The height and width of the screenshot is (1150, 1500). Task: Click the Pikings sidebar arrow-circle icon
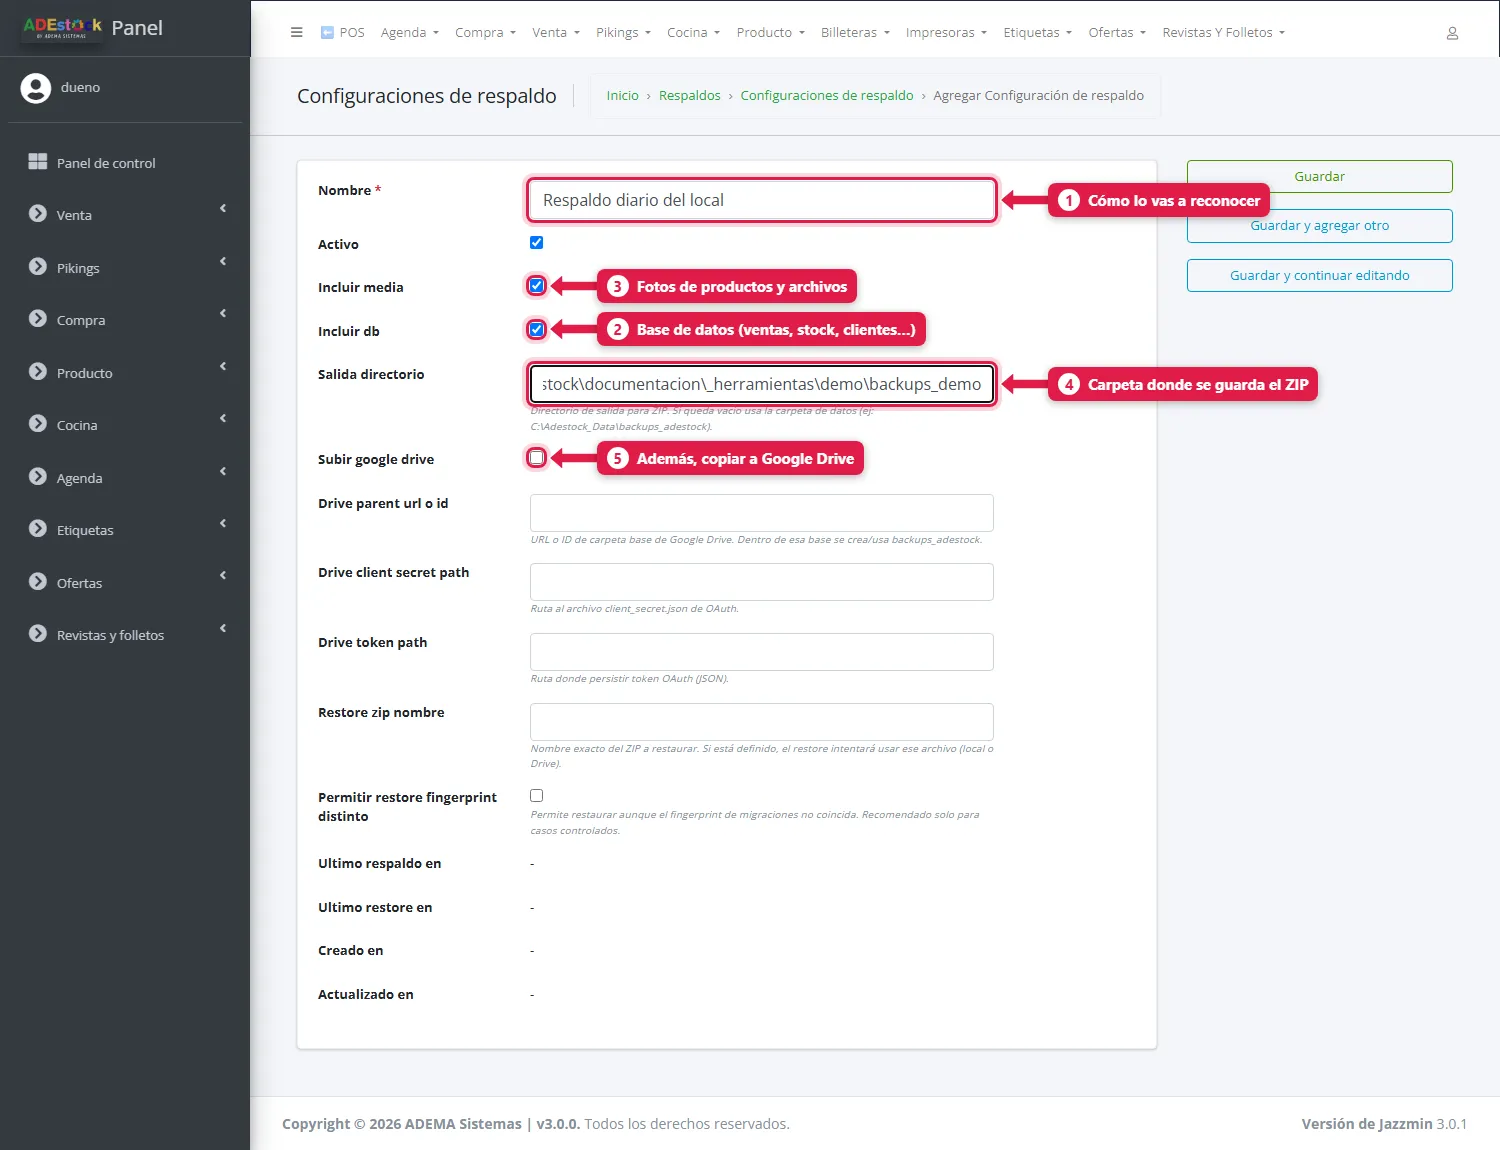(x=38, y=267)
